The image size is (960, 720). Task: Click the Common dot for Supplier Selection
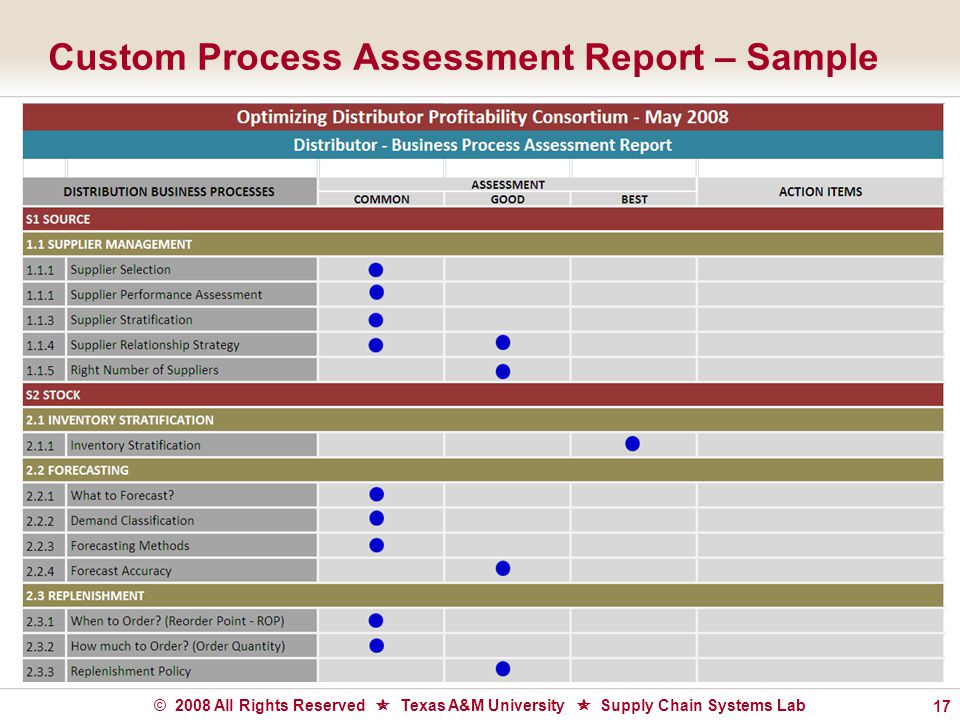point(376,270)
